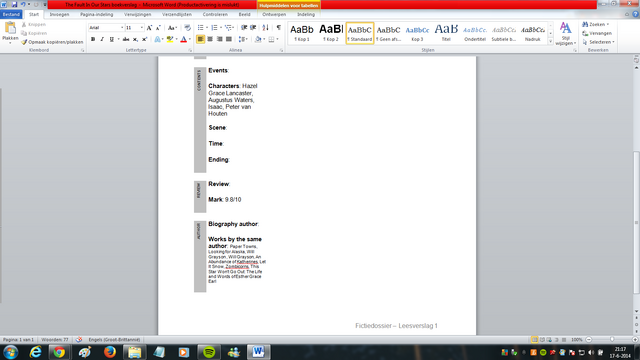Click the Plakken paste icon
Image resolution: width=640 pixels, height=360 pixels.
point(10,29)
